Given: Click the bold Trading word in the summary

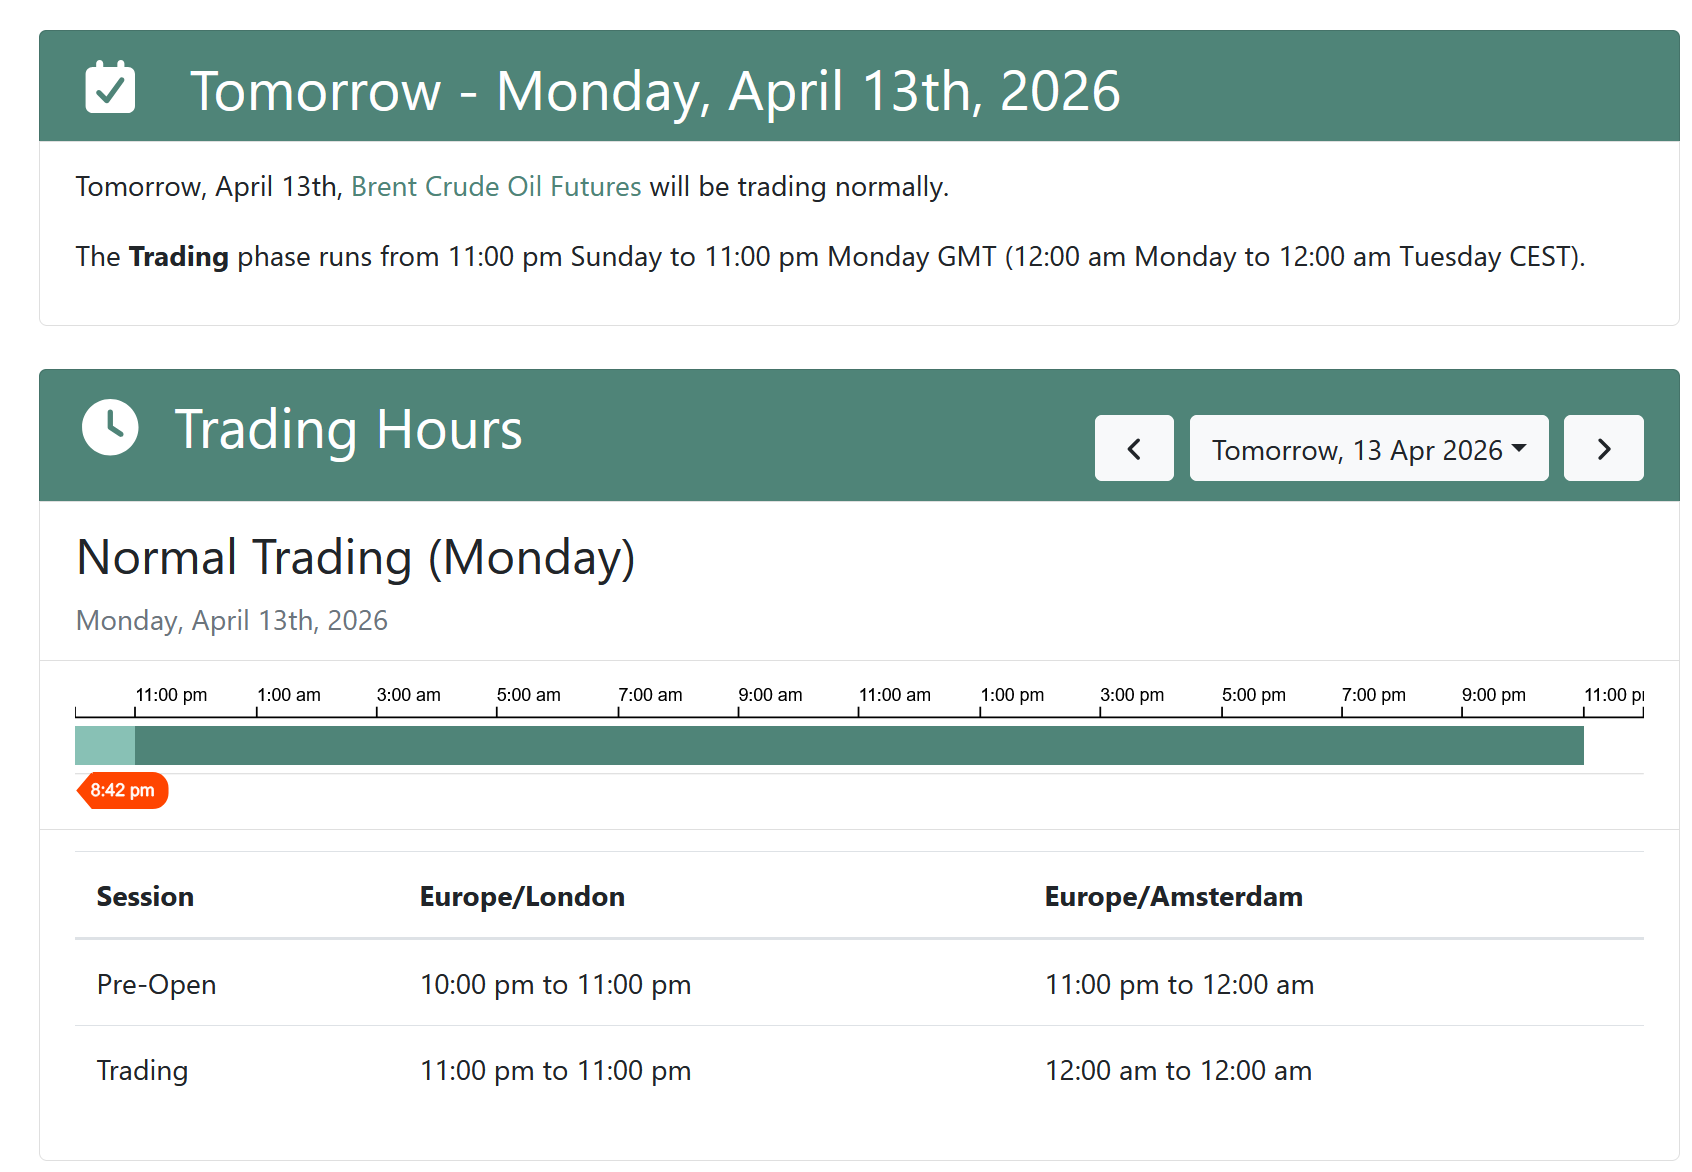Looking at the screenshot, I should pos(179,257).
